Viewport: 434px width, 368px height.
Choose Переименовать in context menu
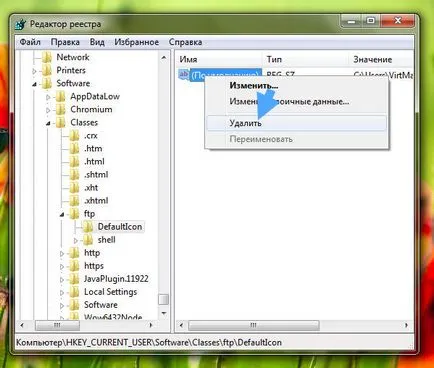pyautogui.click(x=296, y=139)
